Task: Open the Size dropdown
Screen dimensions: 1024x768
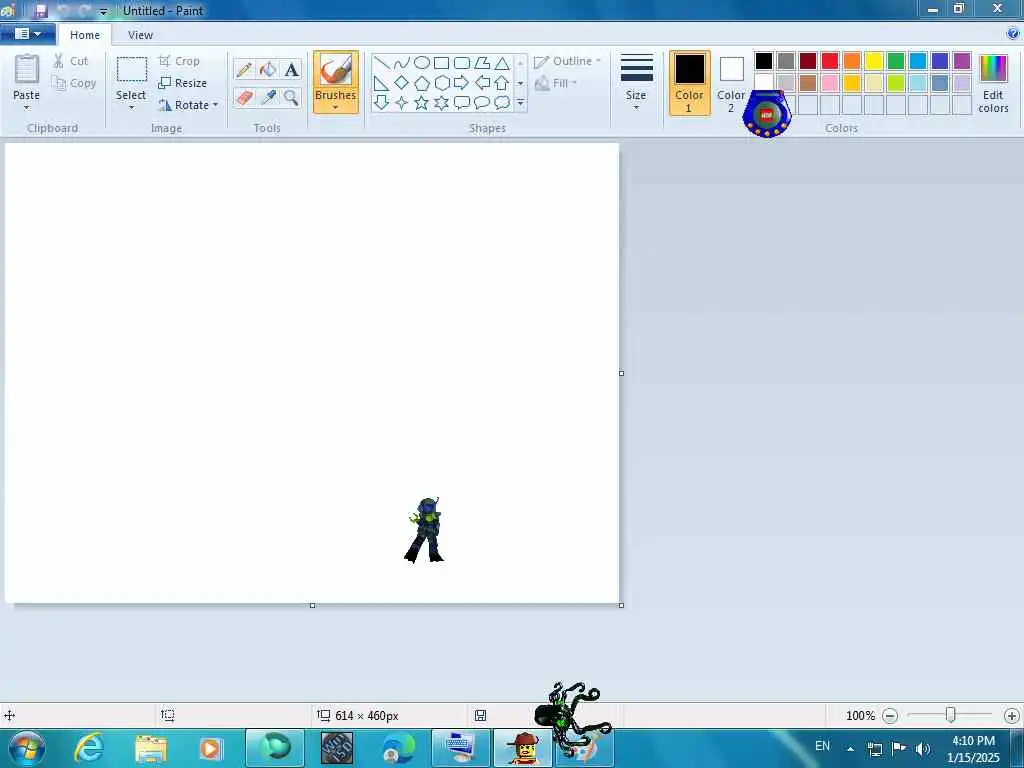Action: 636,82
